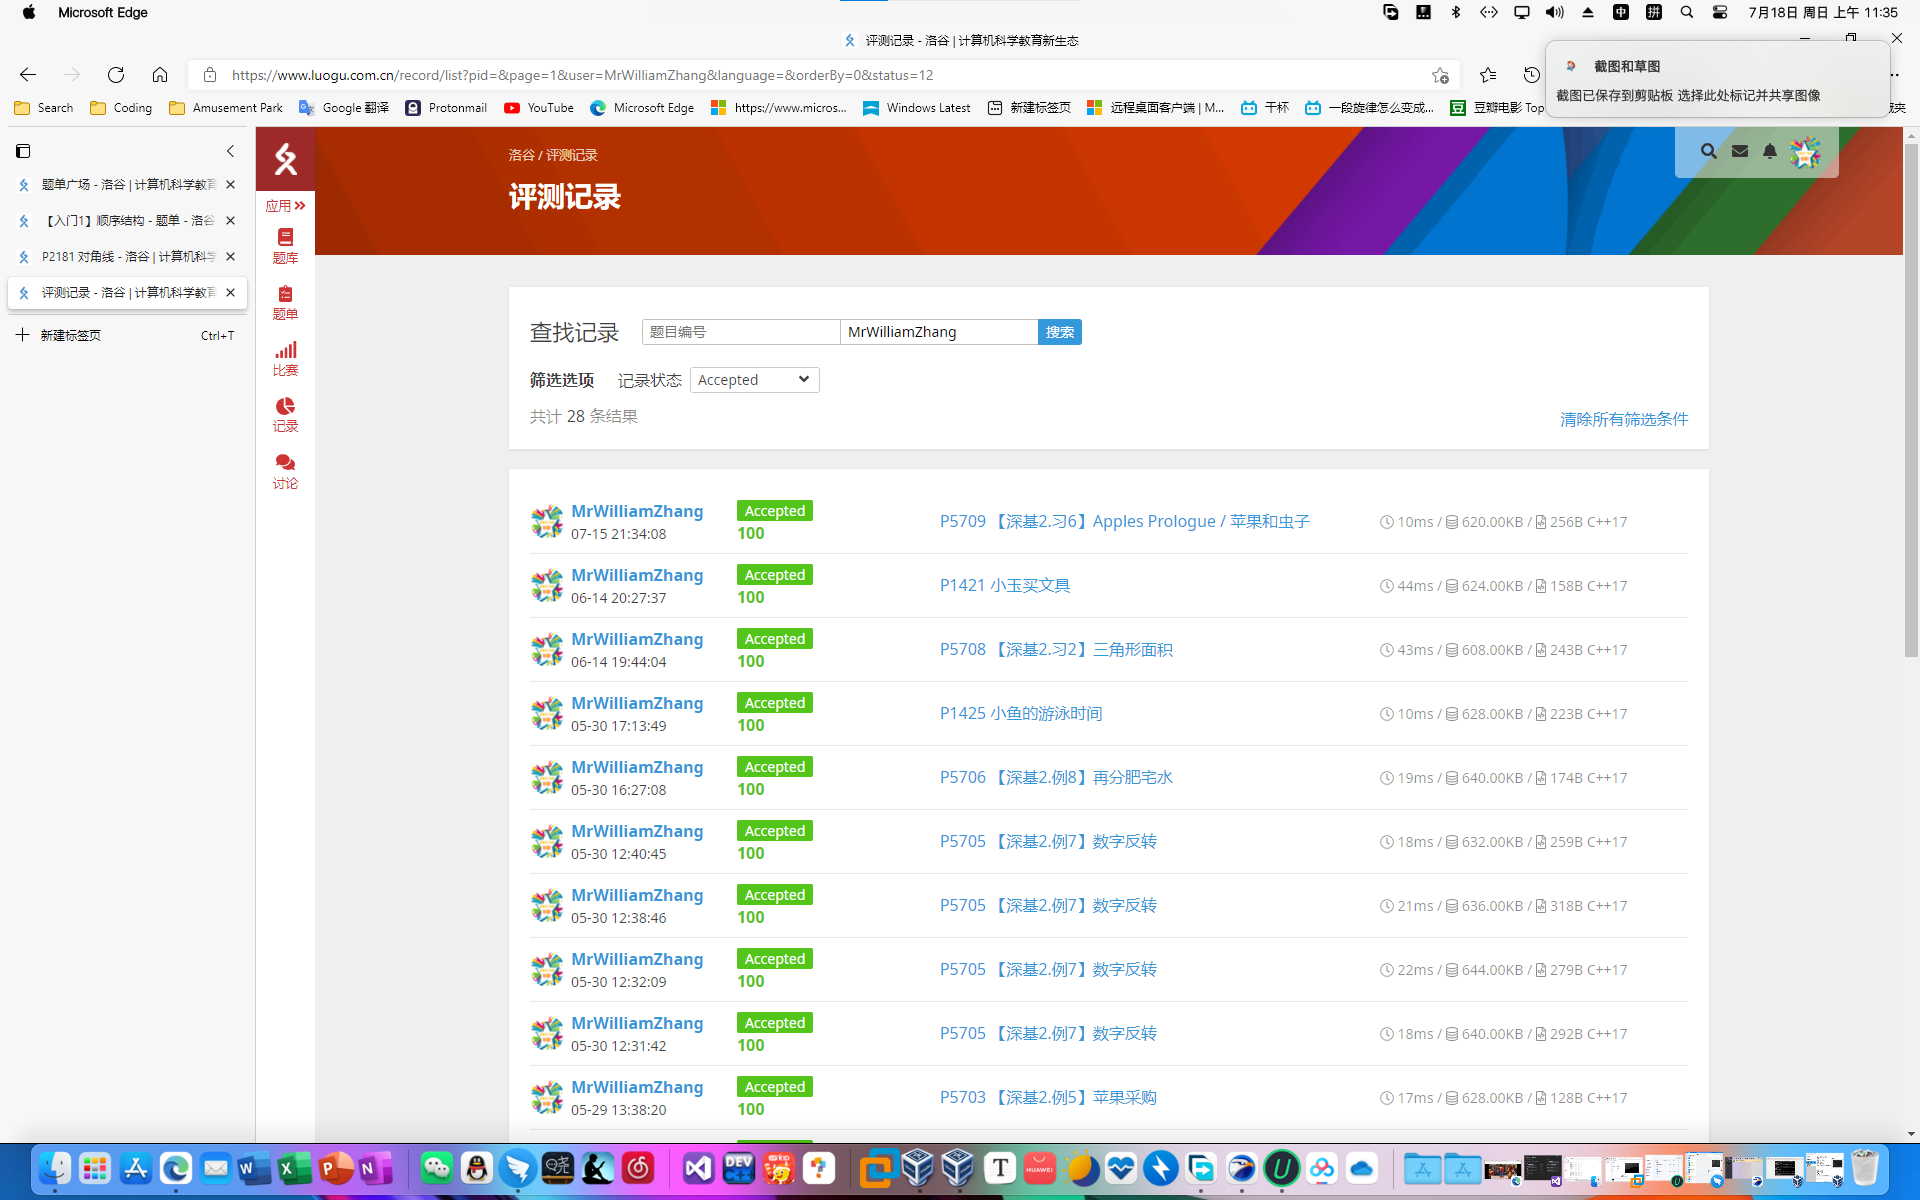Add this page to favorites star
This screenshot has height=1200, width=1920.
coord(1440,75)
